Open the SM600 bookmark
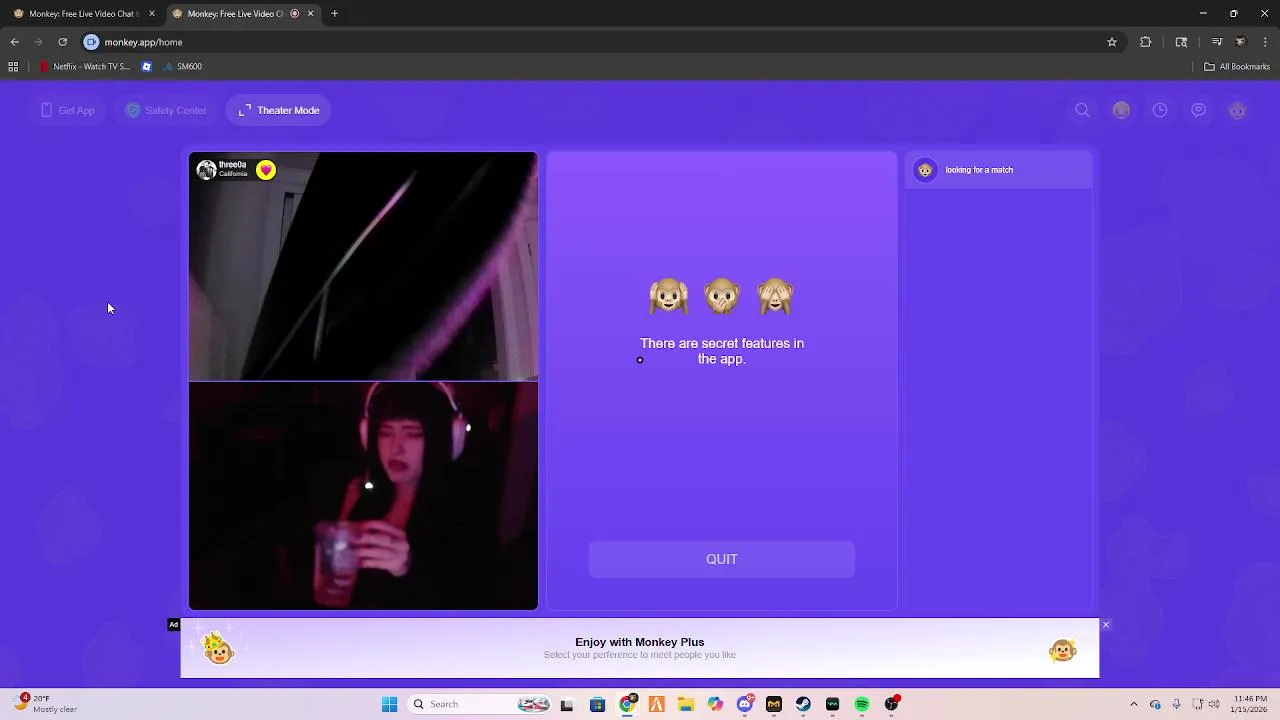 coord(183,67)
